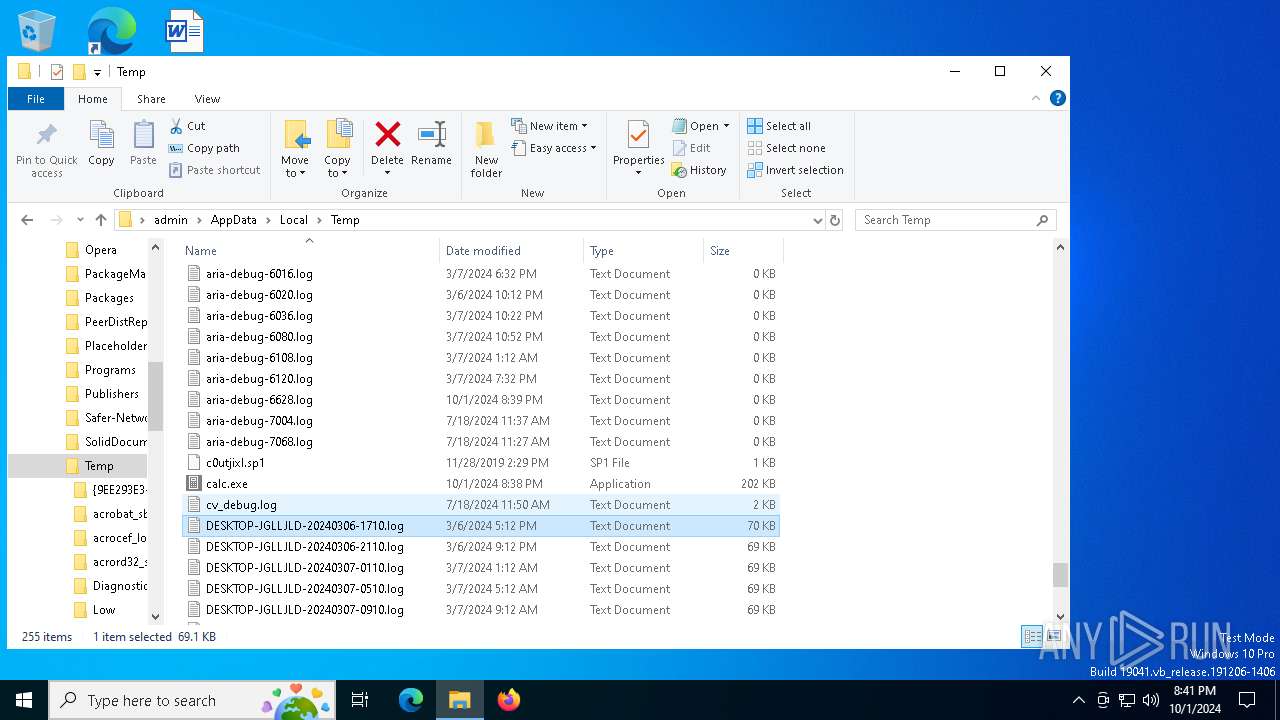1280x720 pixels.
Task: Click the Copy icon in Clipboard group
Action: [101, 135]
